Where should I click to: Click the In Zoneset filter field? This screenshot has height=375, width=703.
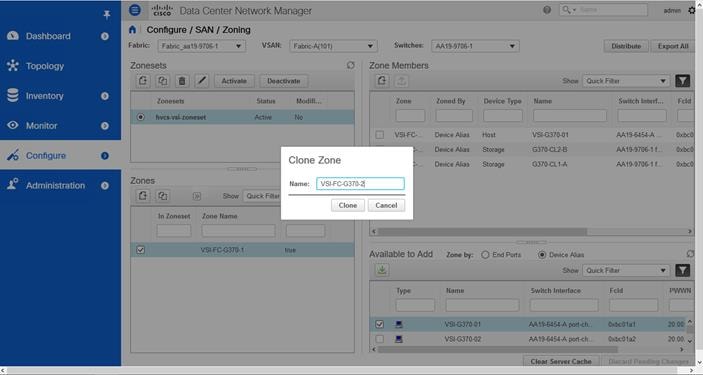(x=174, y=231)
